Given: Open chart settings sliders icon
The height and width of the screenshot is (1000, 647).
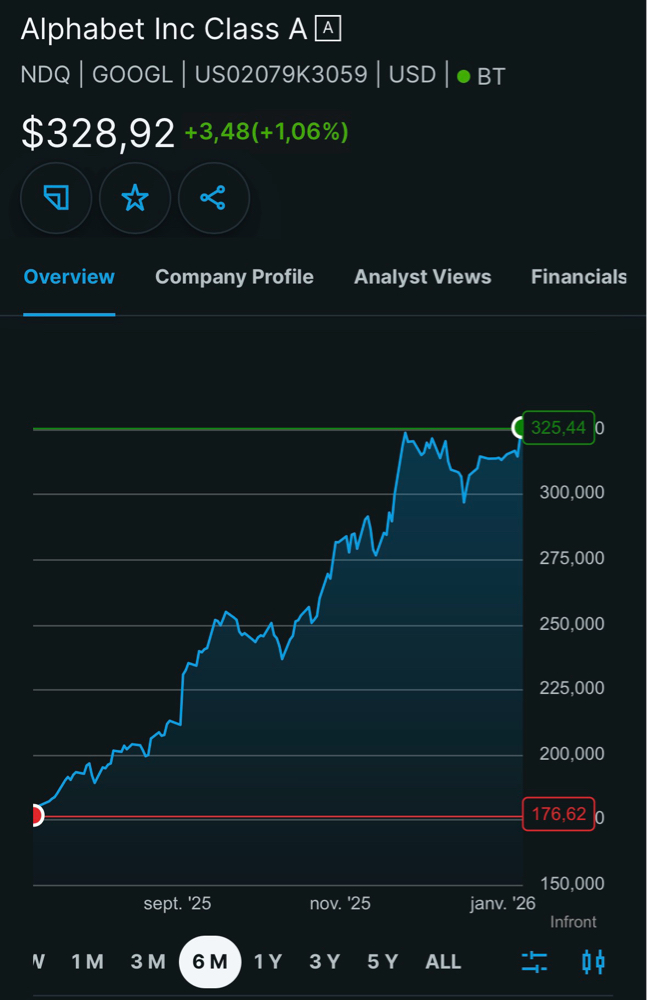Looking at the screenshot, I should point(534,962).
